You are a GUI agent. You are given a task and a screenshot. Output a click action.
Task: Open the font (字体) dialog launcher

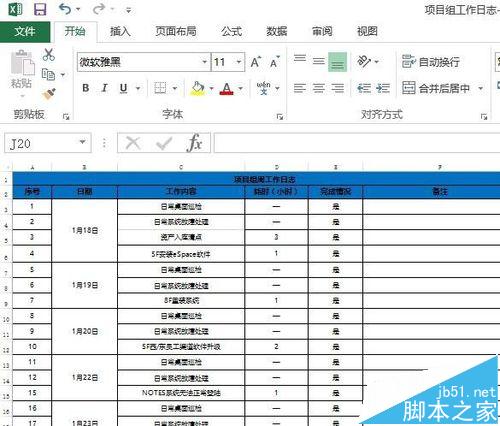pos(280,116)
